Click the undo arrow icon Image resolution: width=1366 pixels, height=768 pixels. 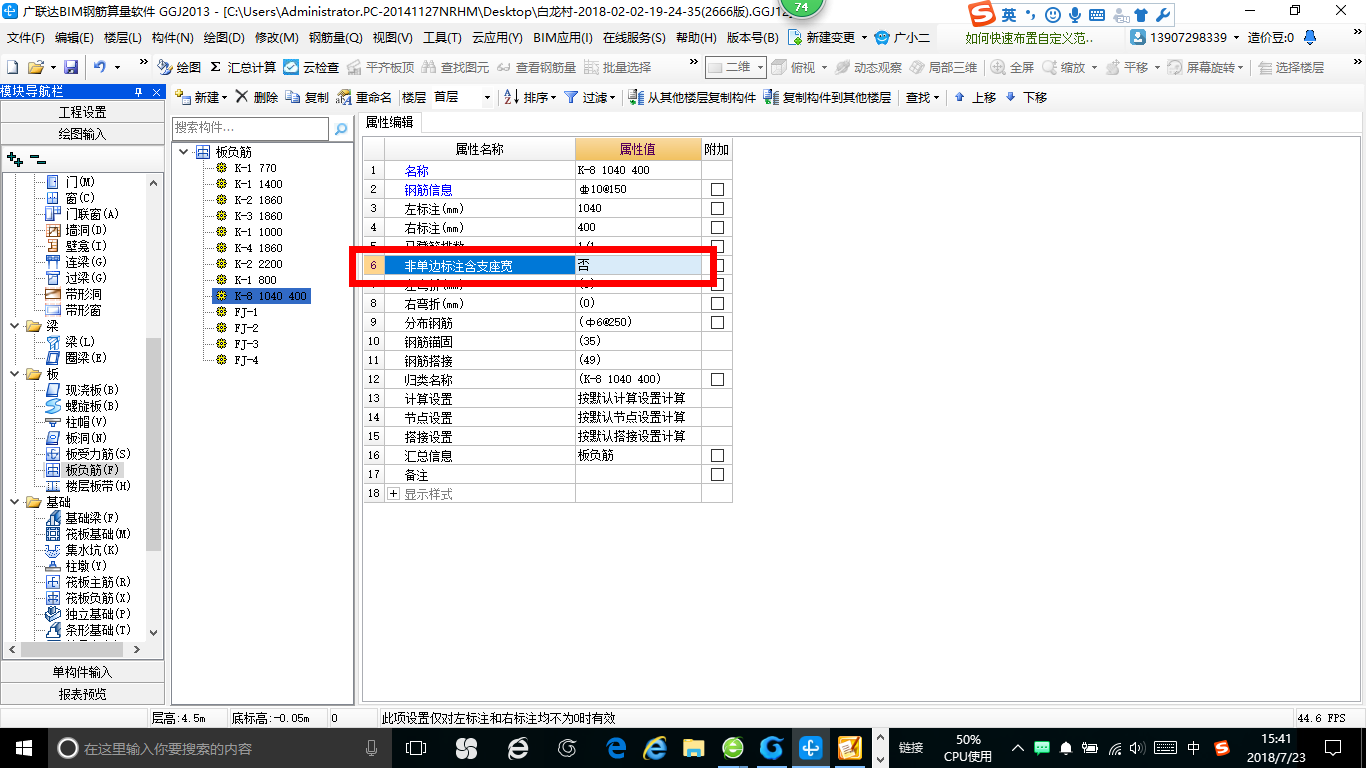point(100,67)
